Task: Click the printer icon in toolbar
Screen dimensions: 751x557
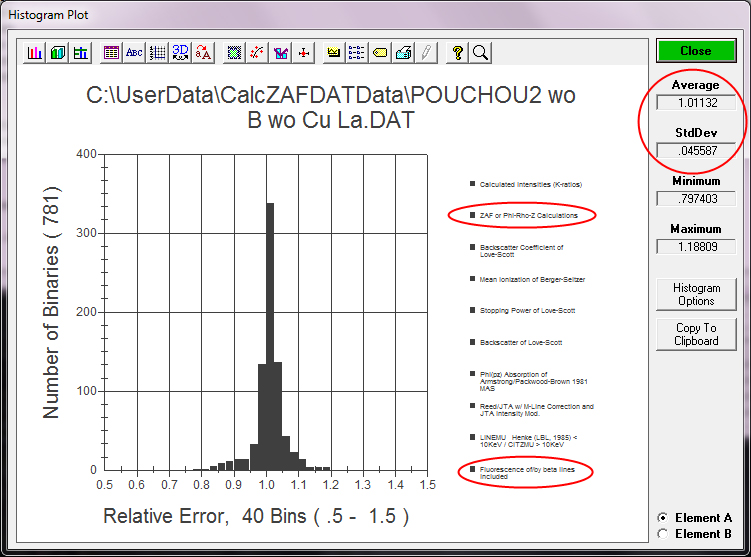Action: (x=403, y=53)
